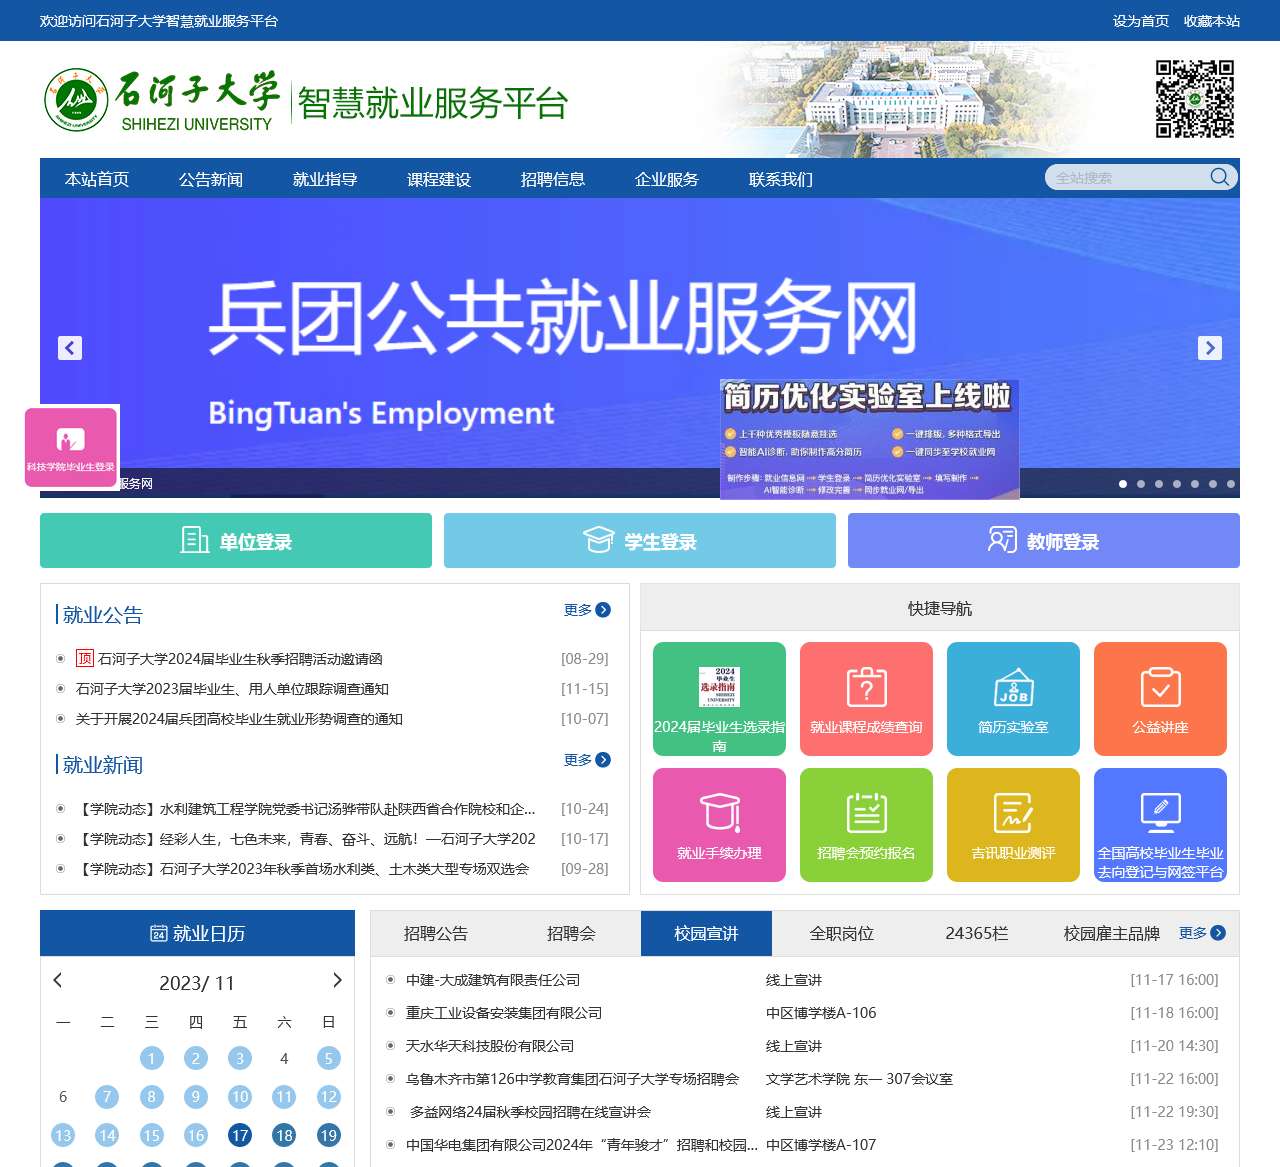The height and width of the screenshot is (1167, 1280).
Task: Select calendar date 12
Action: click(x=328, y=1097)
